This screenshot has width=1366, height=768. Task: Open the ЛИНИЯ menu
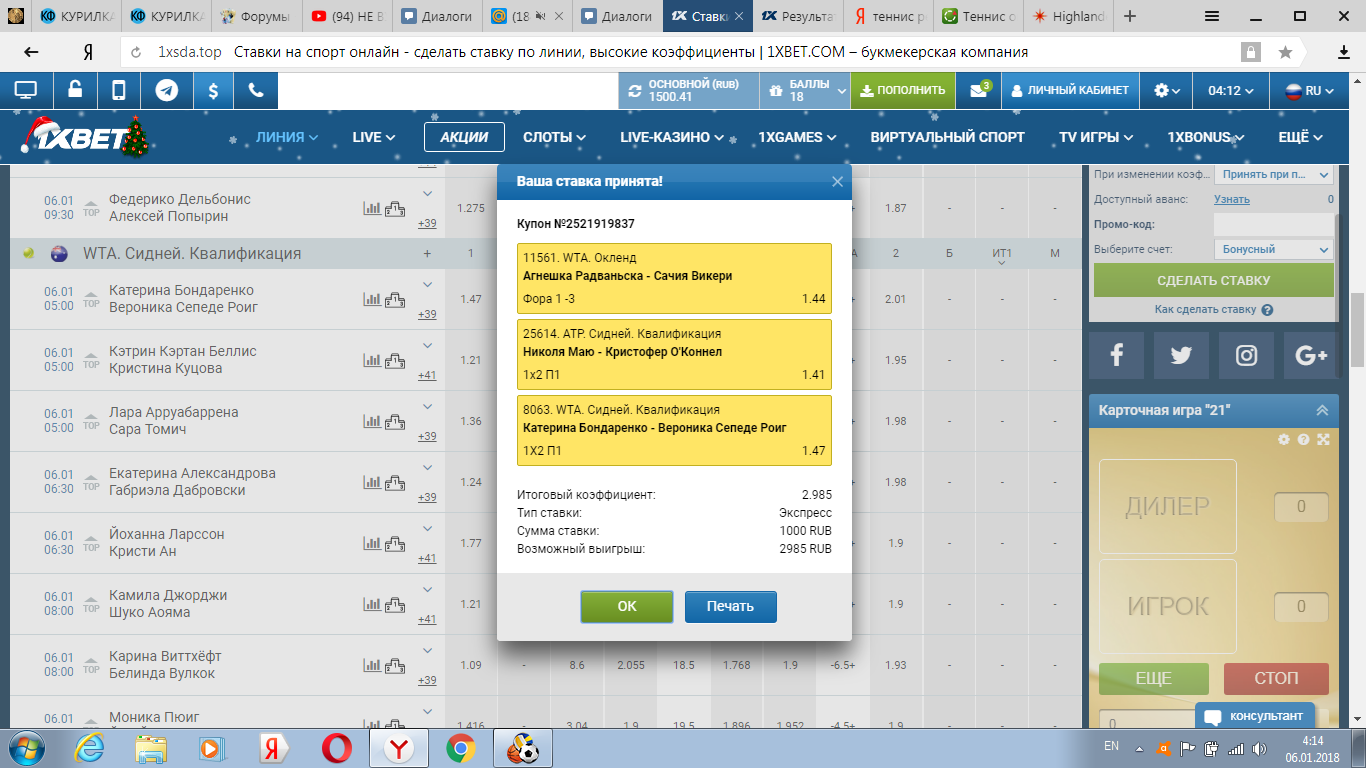tap(287, 137)
